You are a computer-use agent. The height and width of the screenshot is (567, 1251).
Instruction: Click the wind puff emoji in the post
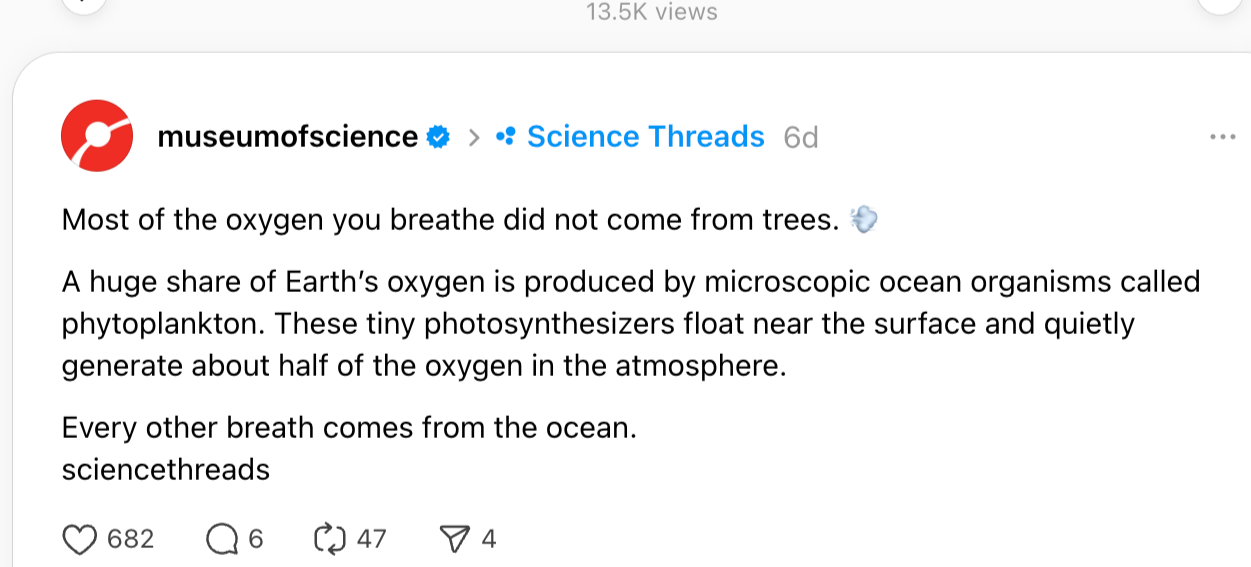tap(862, 219)
